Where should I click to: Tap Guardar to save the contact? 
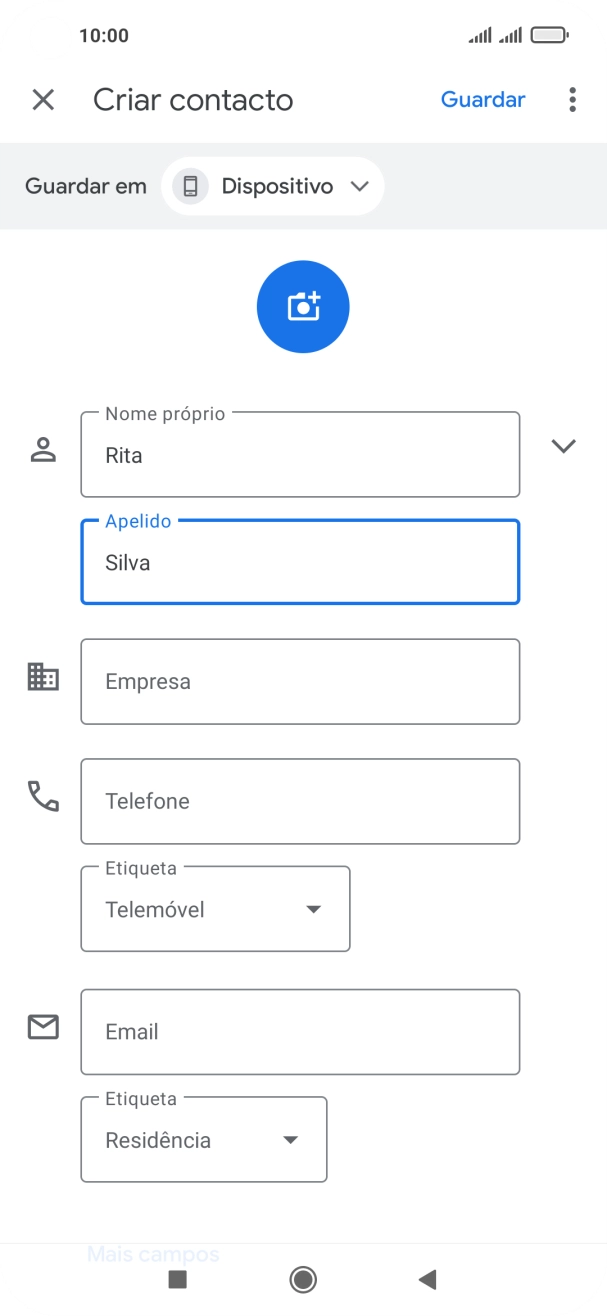pyautogui.click(x=483, y=99)
